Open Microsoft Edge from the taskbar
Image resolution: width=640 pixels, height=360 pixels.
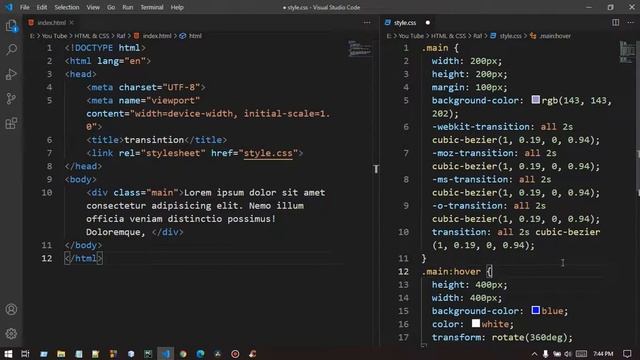pos(200,353)
